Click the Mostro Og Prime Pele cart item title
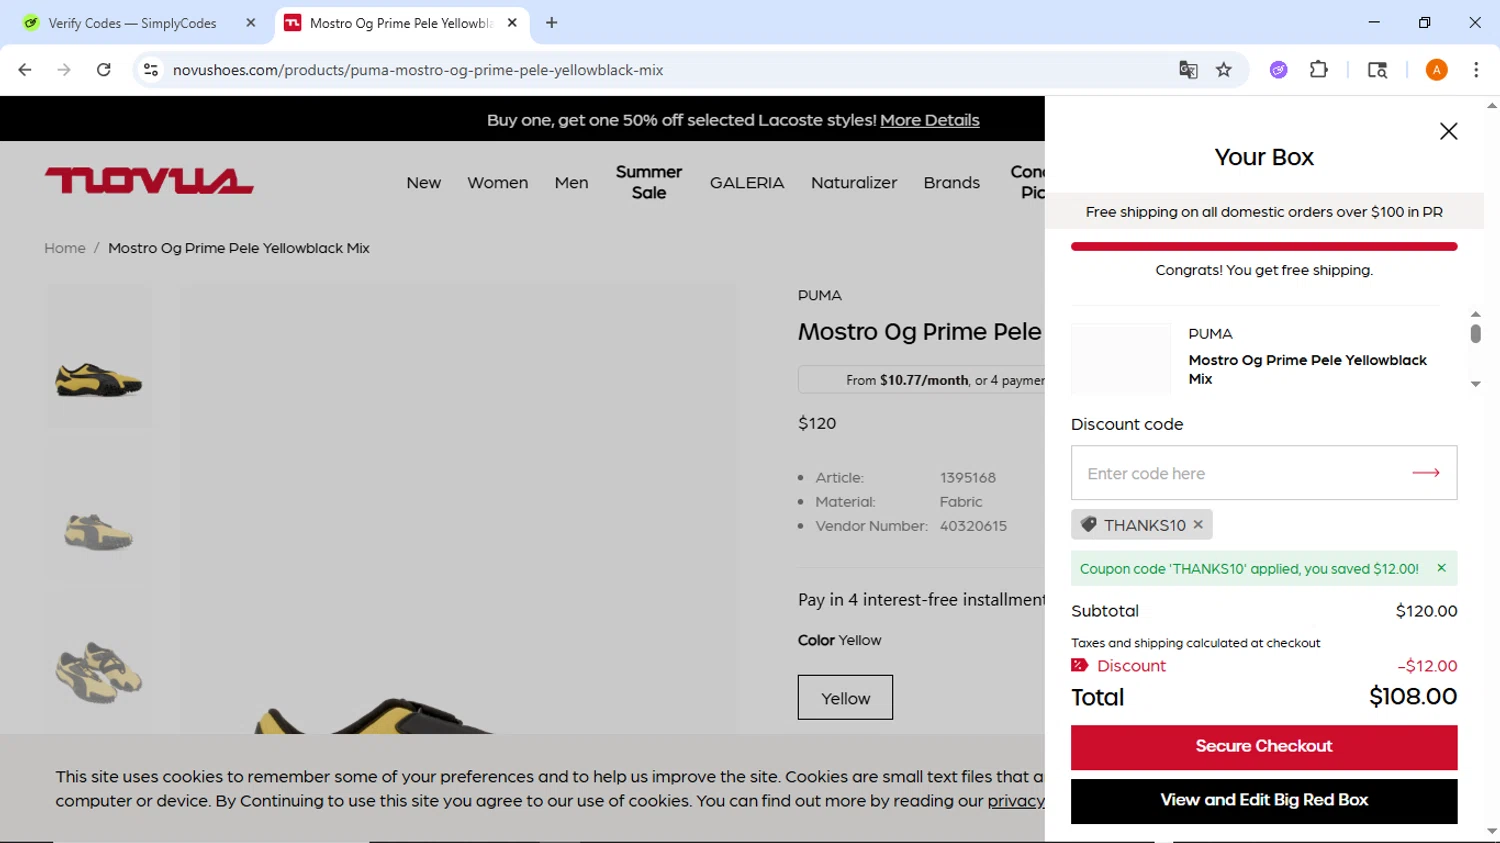The image size is (1500, 843). [1307, 369]
